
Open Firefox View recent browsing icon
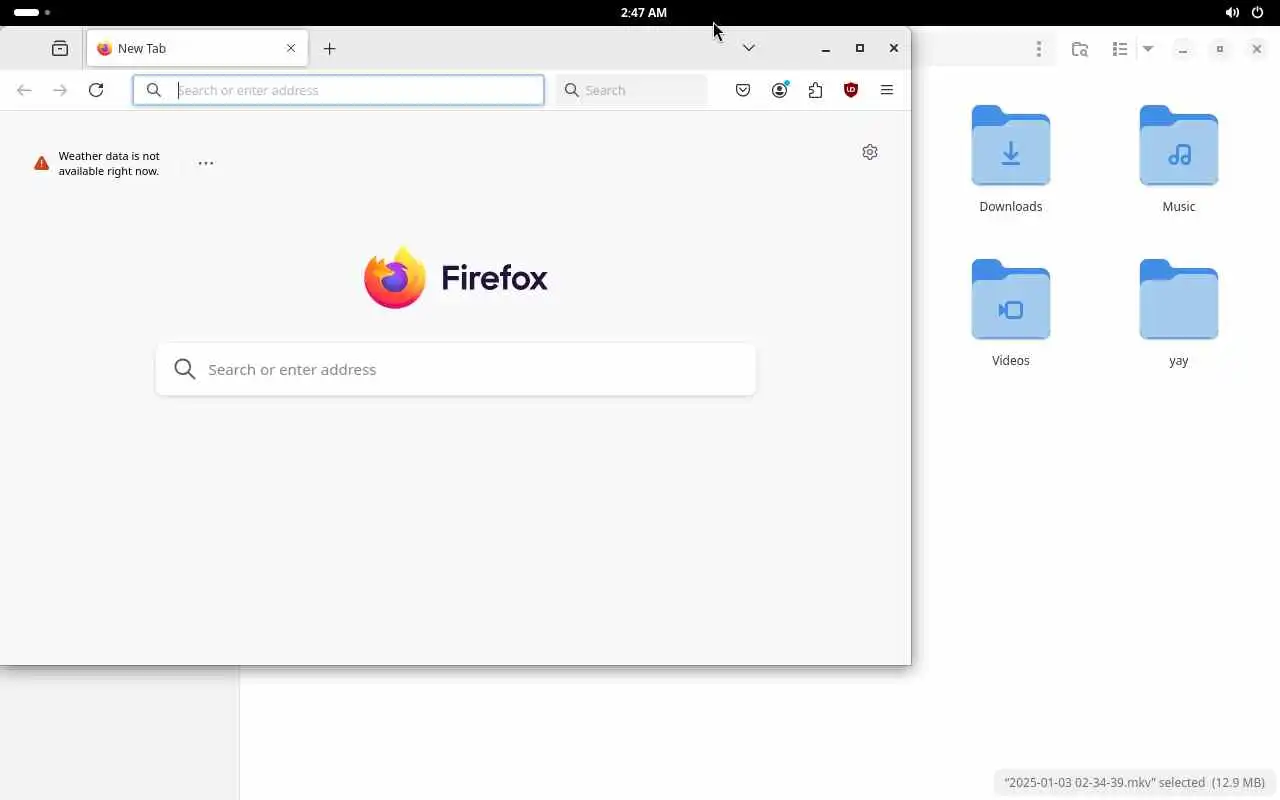point(60,48)
